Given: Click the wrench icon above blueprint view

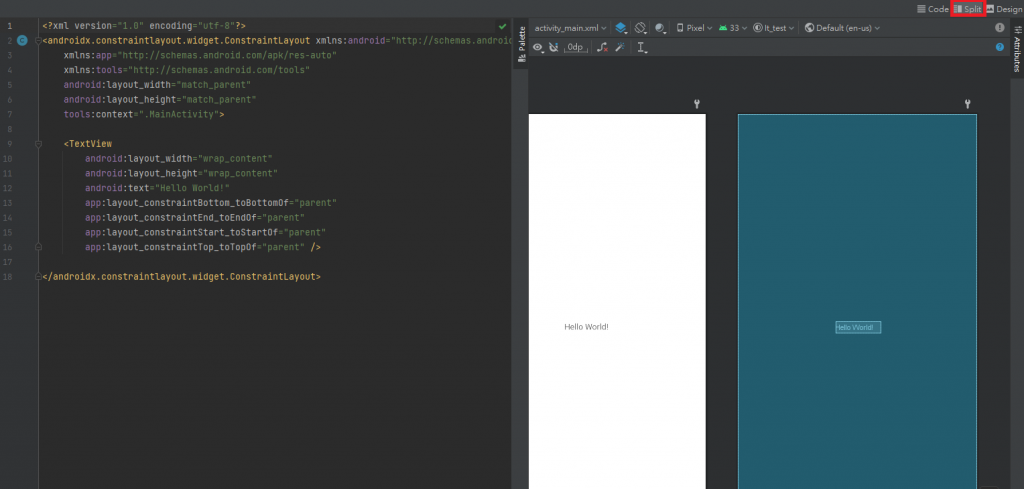Looking at the screenshot, I should [968, 104].
